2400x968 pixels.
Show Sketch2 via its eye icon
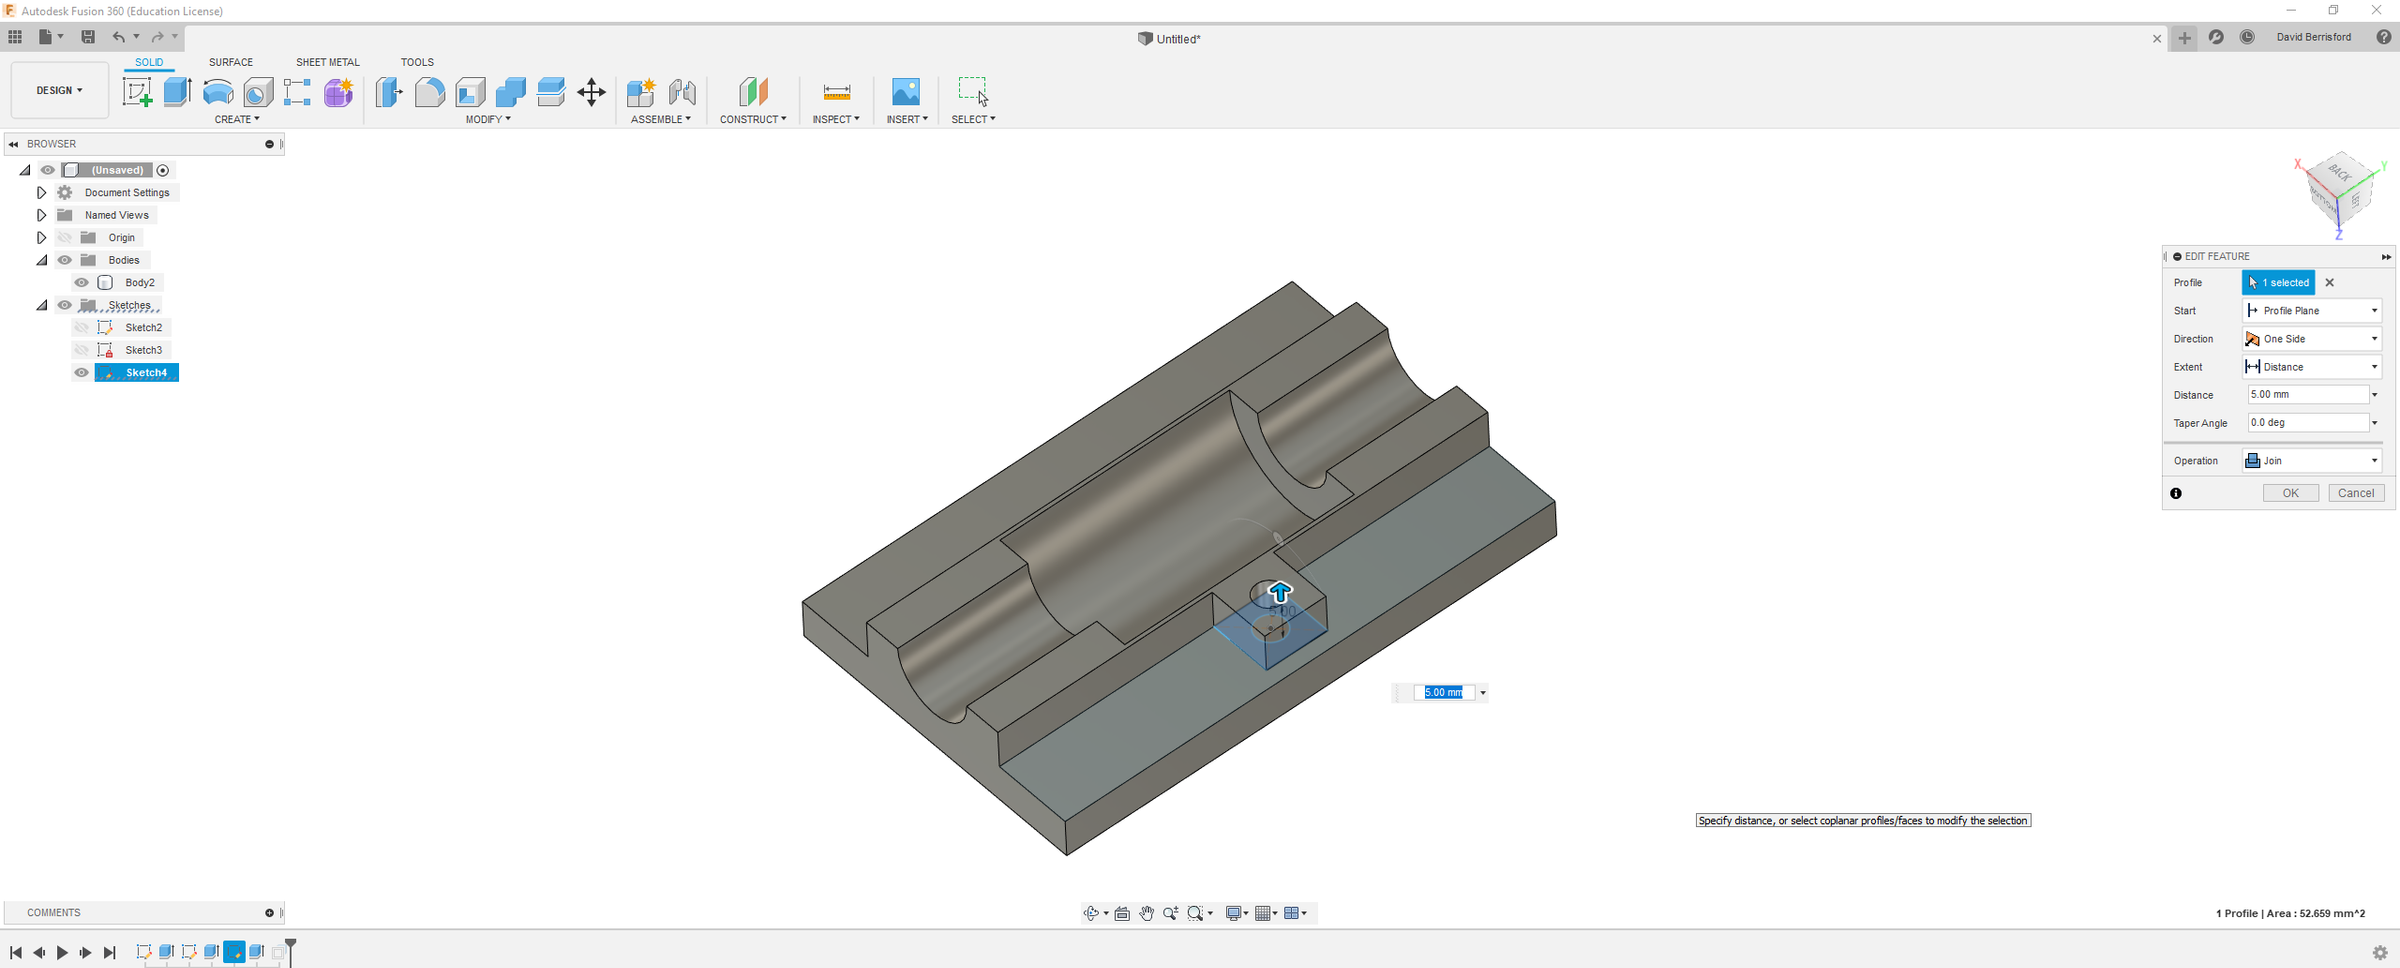click(82, 328)
